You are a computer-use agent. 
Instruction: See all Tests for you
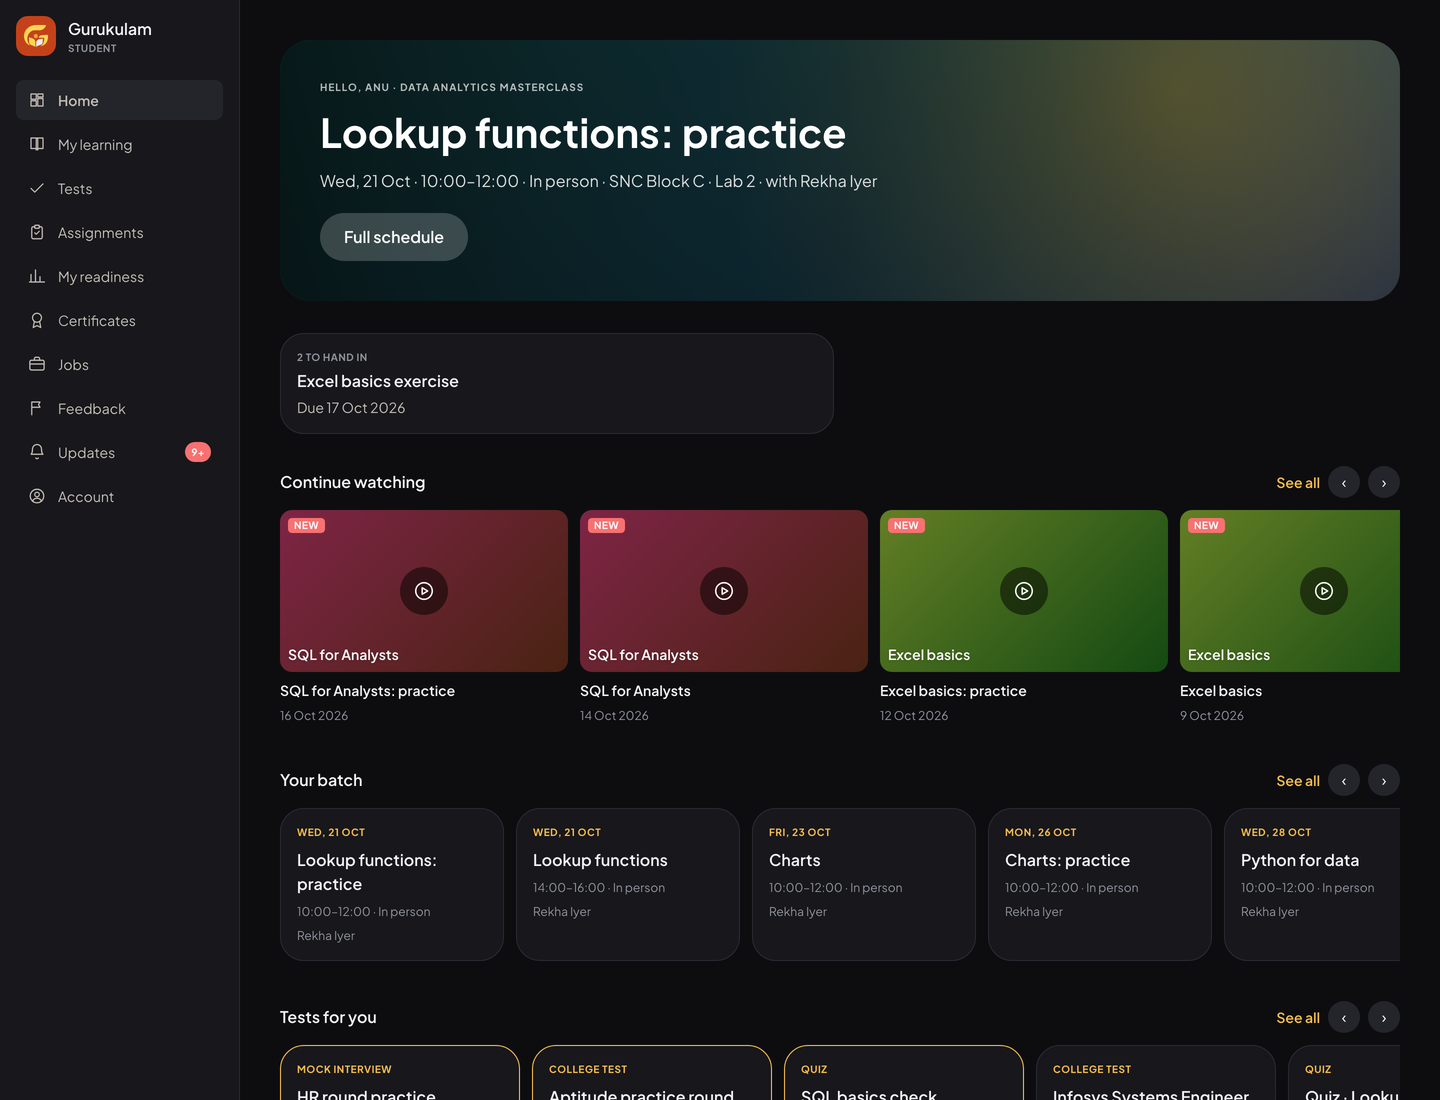pos(1298,1018)
